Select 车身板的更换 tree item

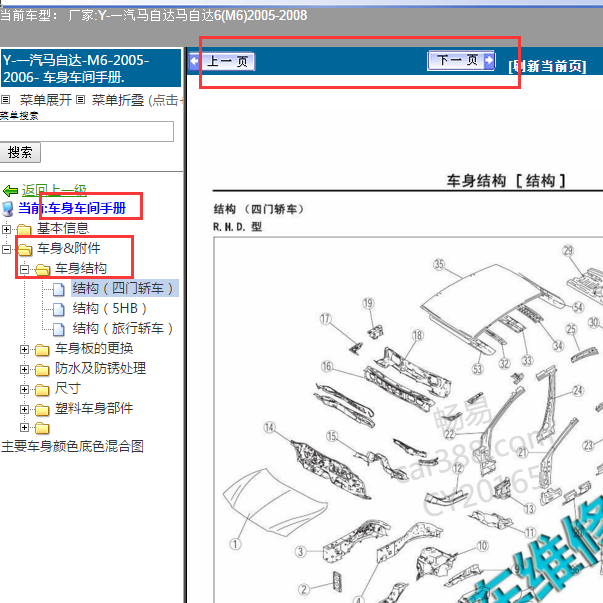pyautogui.click(x=94, y=348)
